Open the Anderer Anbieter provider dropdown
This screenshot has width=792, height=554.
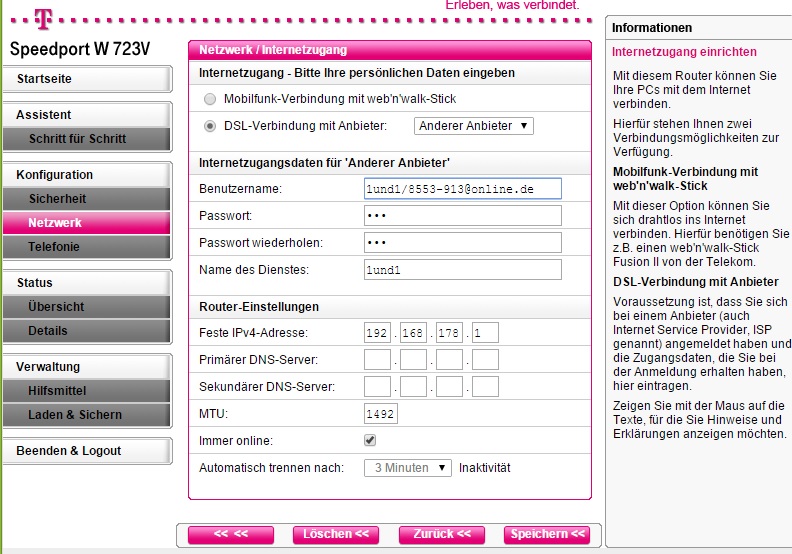tap(474, 126)
